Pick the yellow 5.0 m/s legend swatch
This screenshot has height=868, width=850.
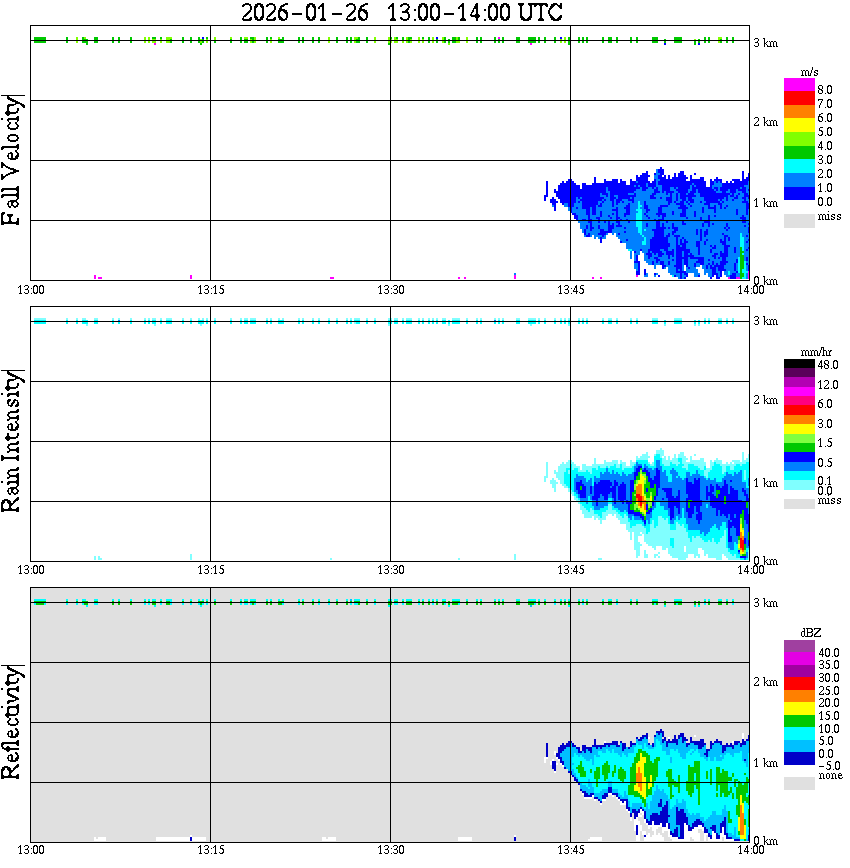(x=799, y=126)
